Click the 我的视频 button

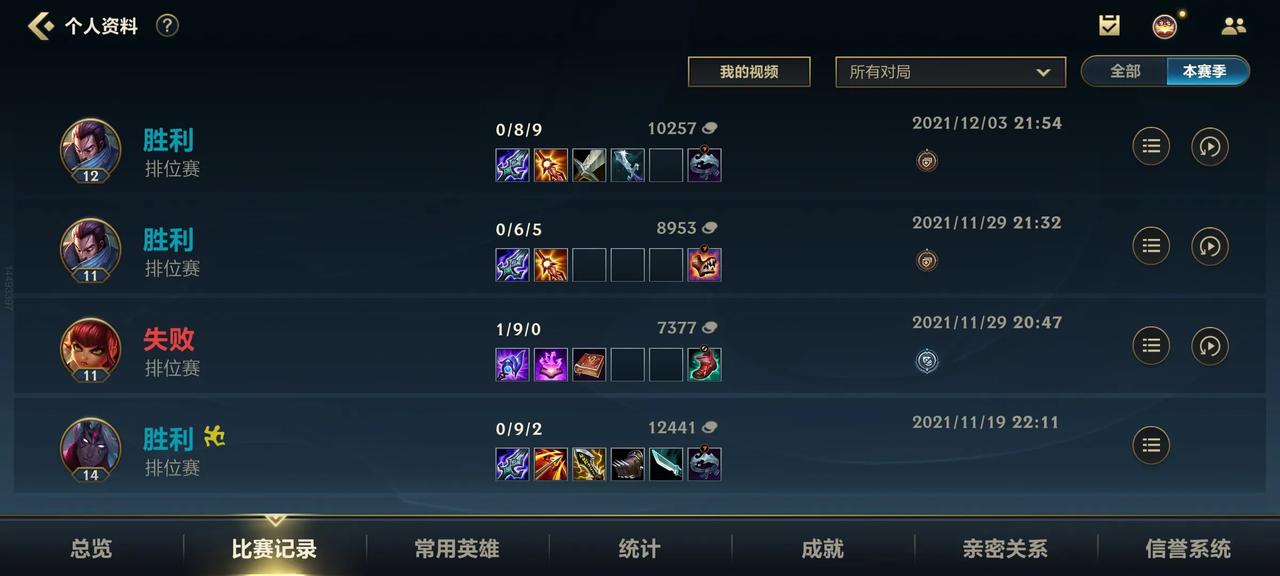pyautogui.click(x=749, y=72)
